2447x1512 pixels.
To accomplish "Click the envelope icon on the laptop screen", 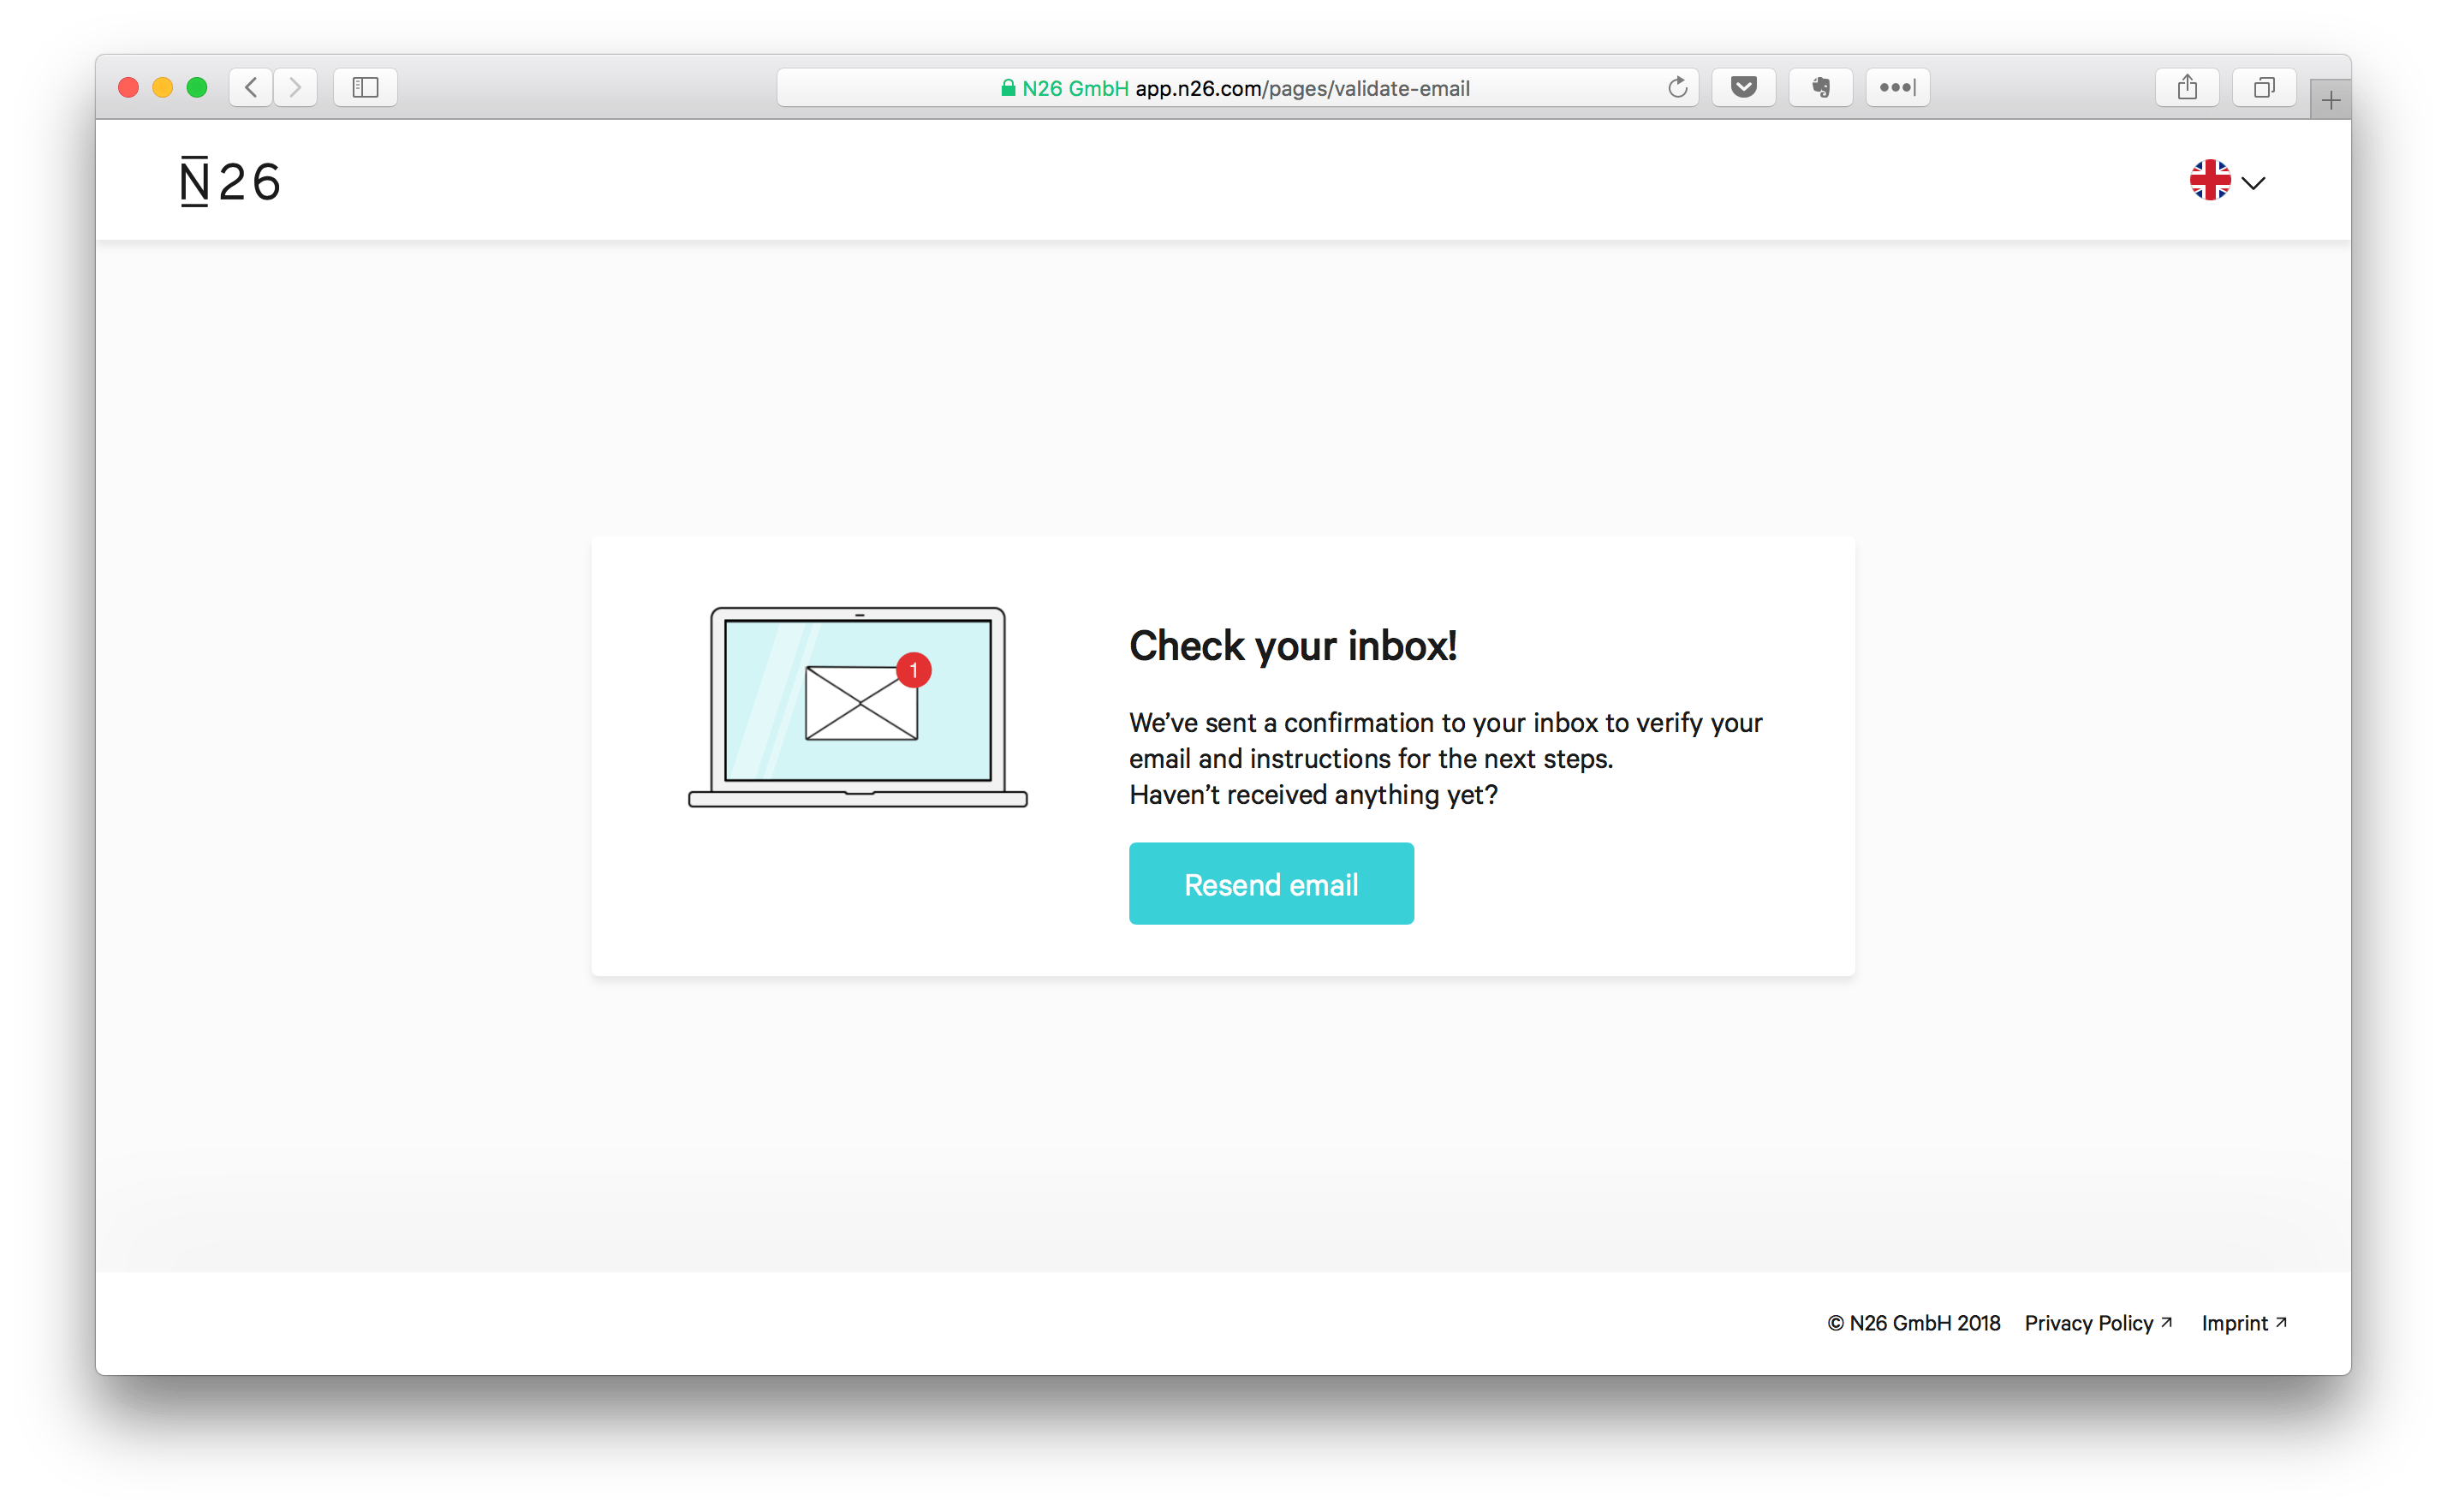I will [x=858, y=710].
